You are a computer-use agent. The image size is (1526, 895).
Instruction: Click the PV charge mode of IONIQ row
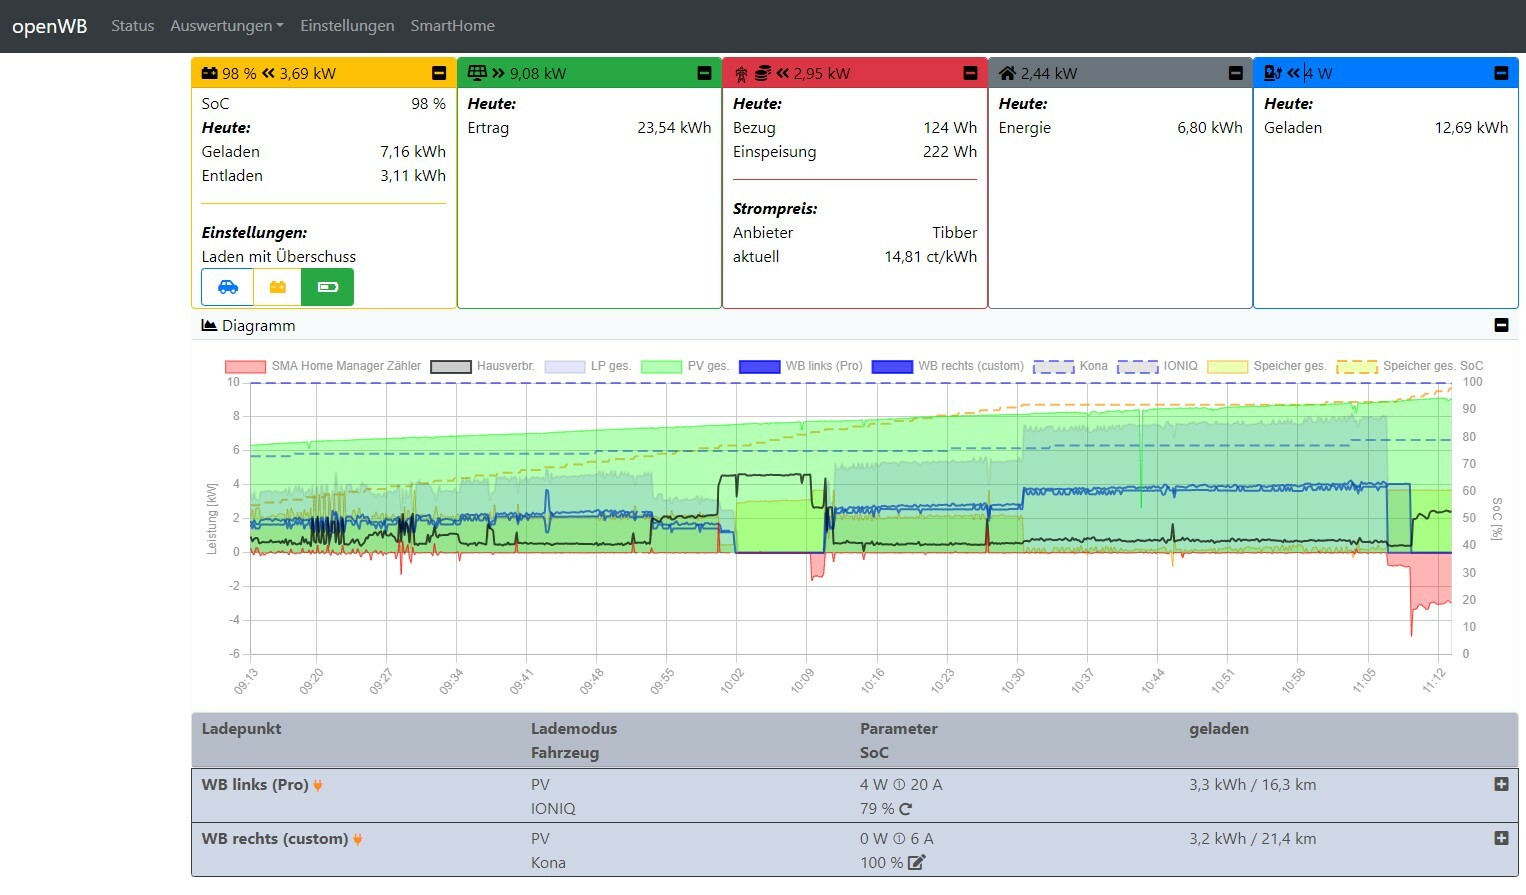(x=540, y=785)
